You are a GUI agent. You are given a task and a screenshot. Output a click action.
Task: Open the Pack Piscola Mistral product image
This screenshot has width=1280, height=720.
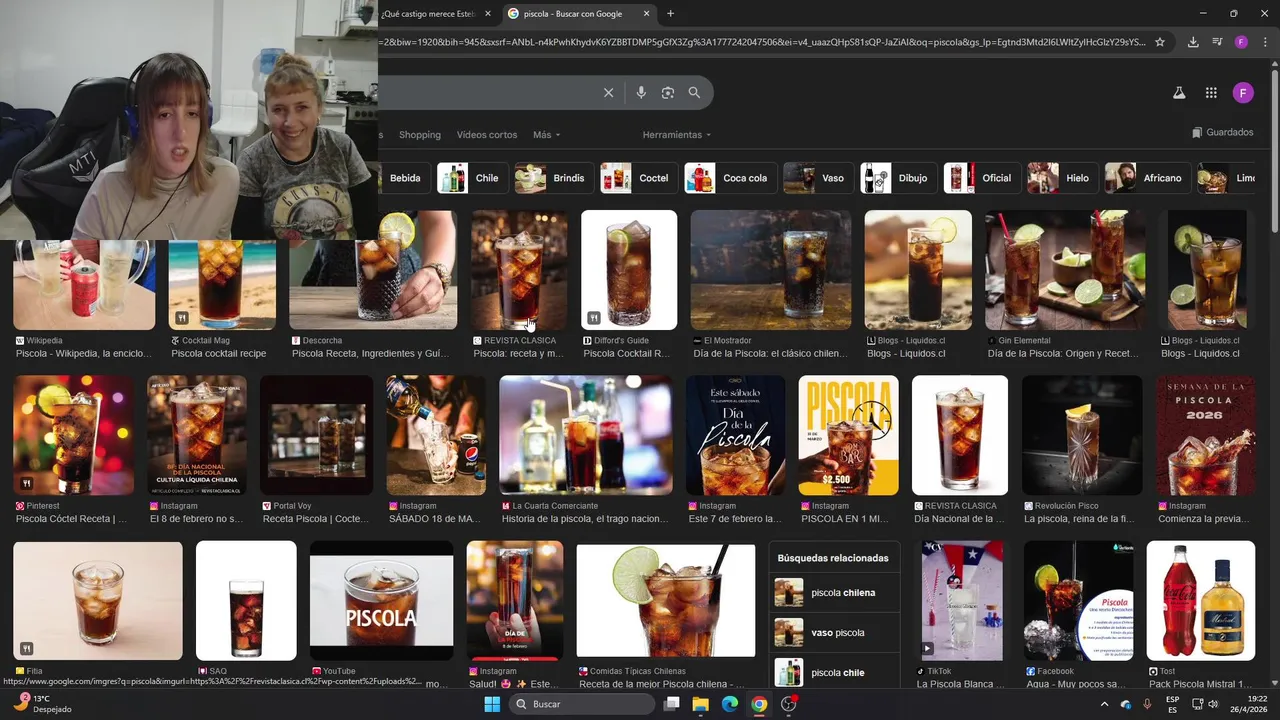point(1201,600)
